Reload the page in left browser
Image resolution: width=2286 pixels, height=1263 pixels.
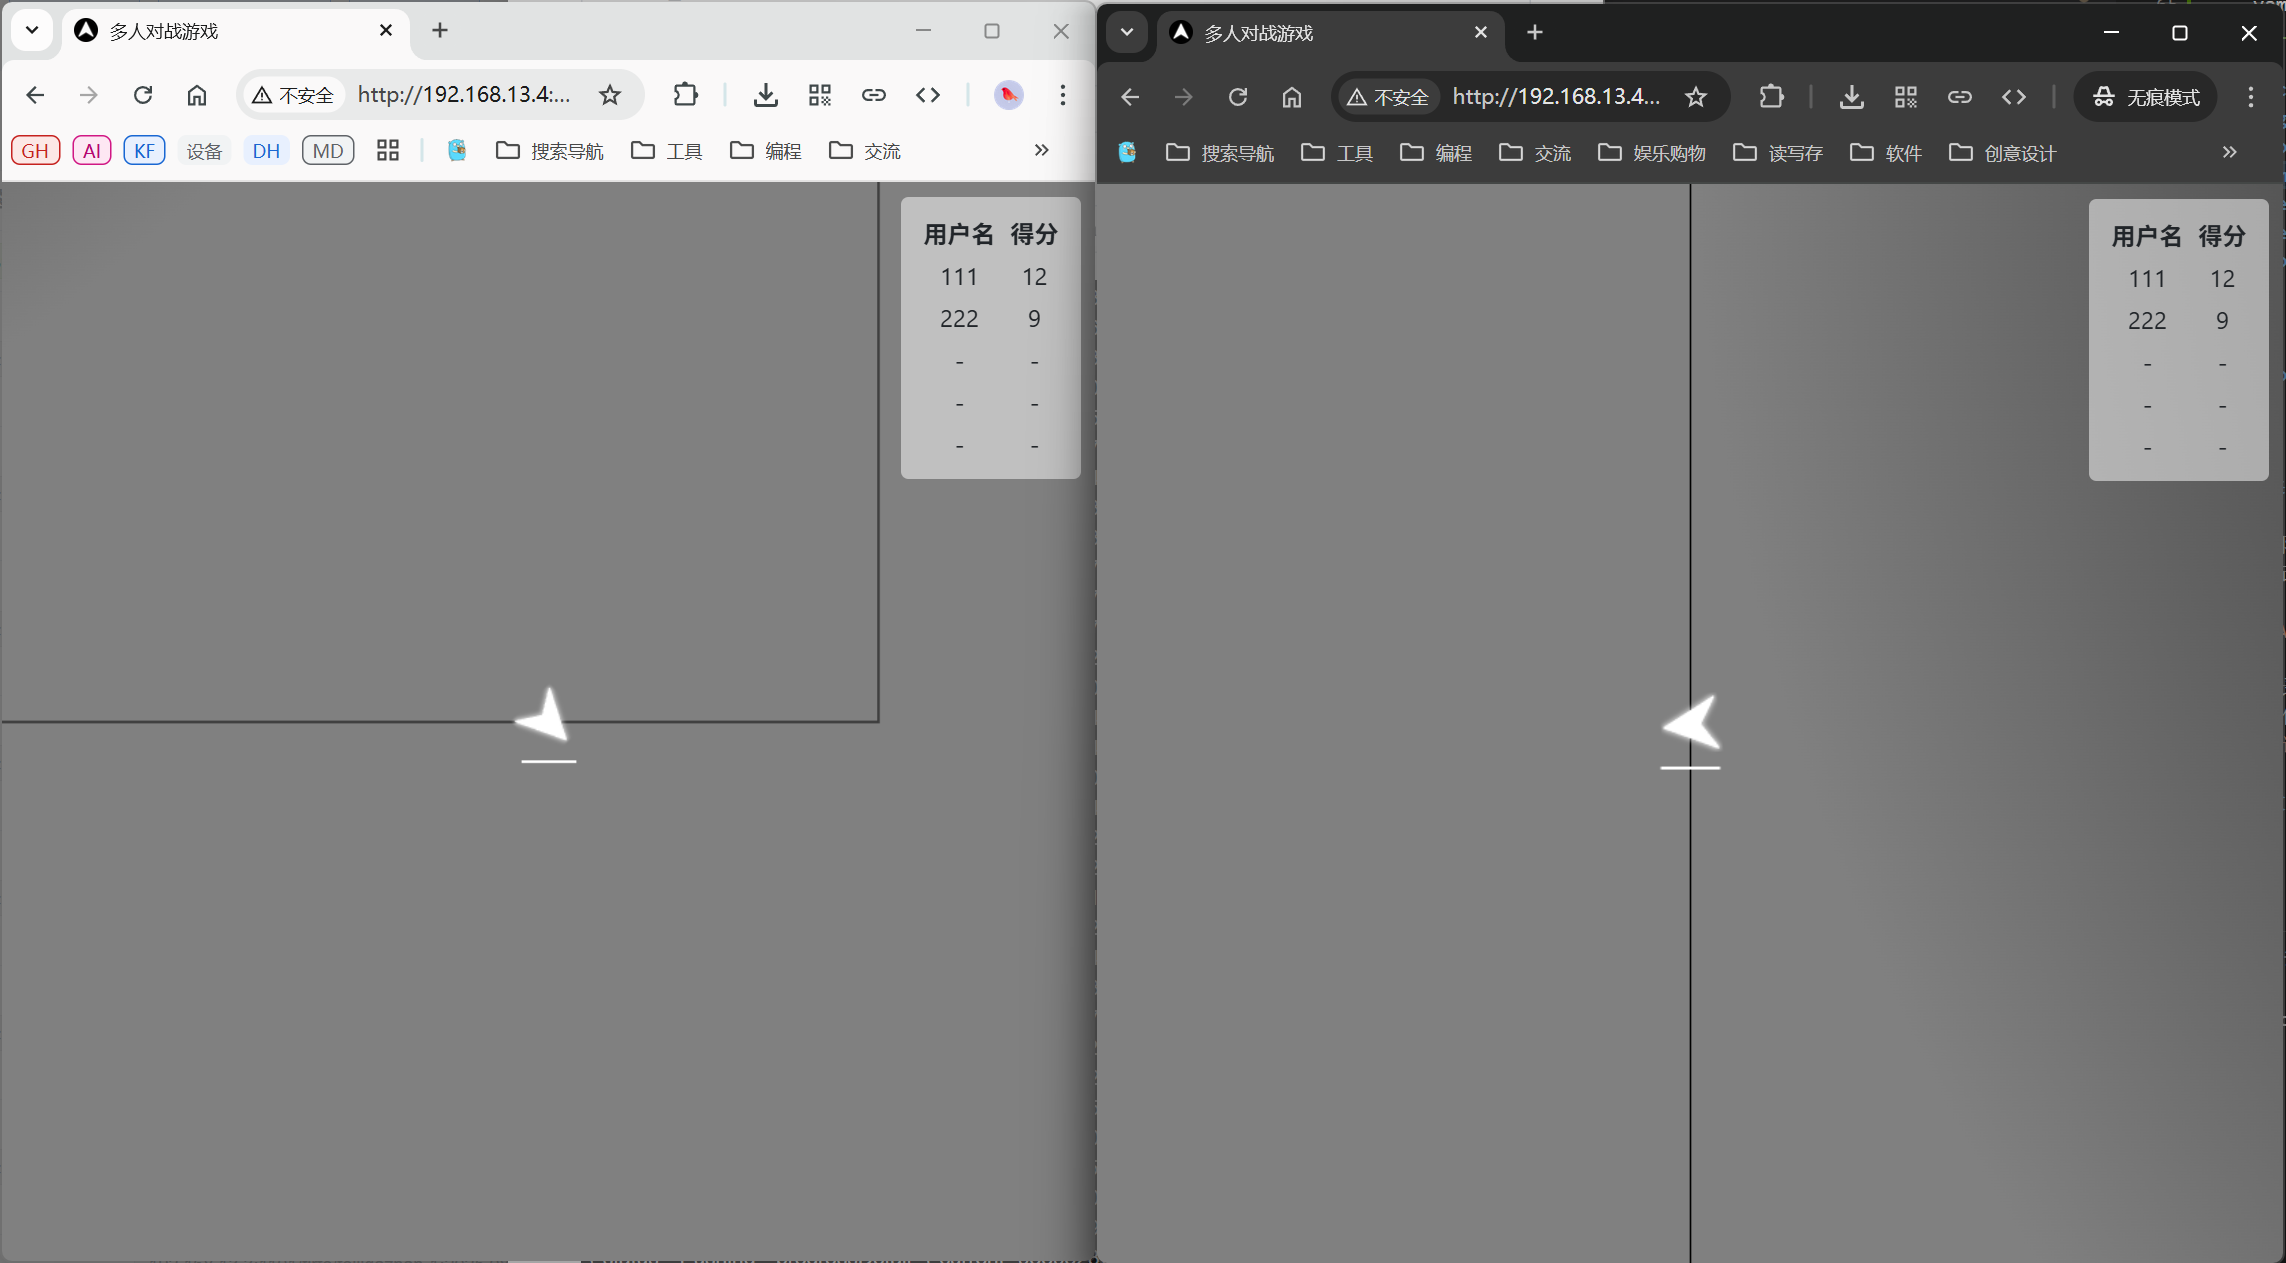pyautogui.click(x=143, y=95)
